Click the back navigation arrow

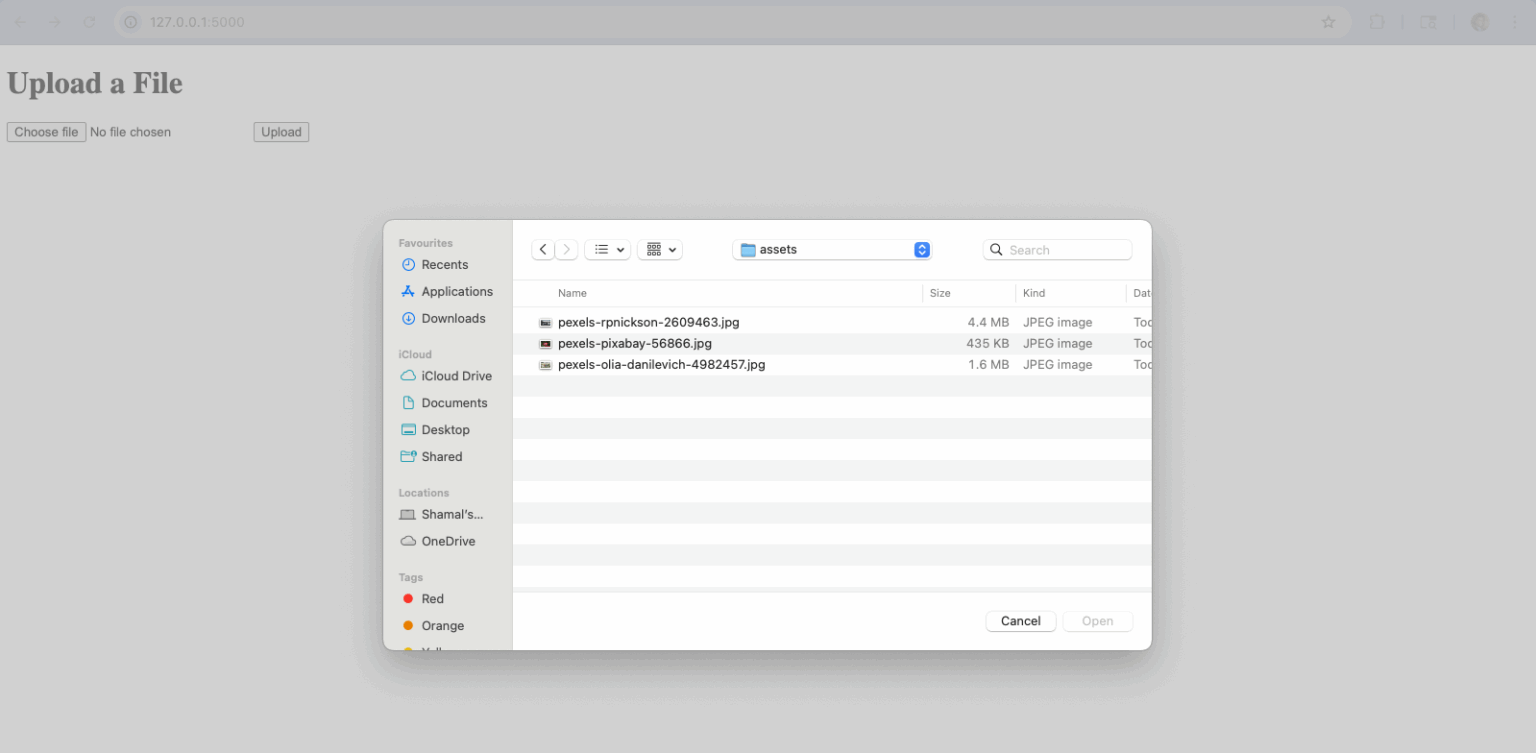point(542,249)
